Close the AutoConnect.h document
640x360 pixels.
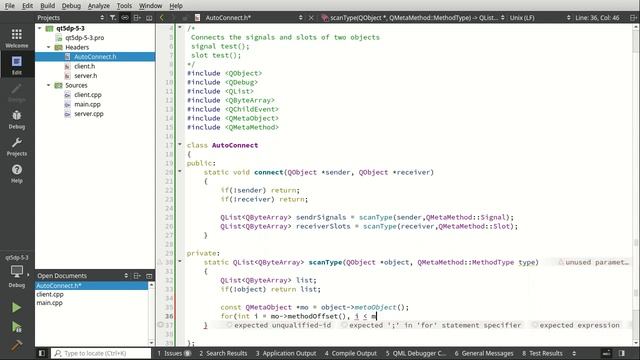click(311, 18)
